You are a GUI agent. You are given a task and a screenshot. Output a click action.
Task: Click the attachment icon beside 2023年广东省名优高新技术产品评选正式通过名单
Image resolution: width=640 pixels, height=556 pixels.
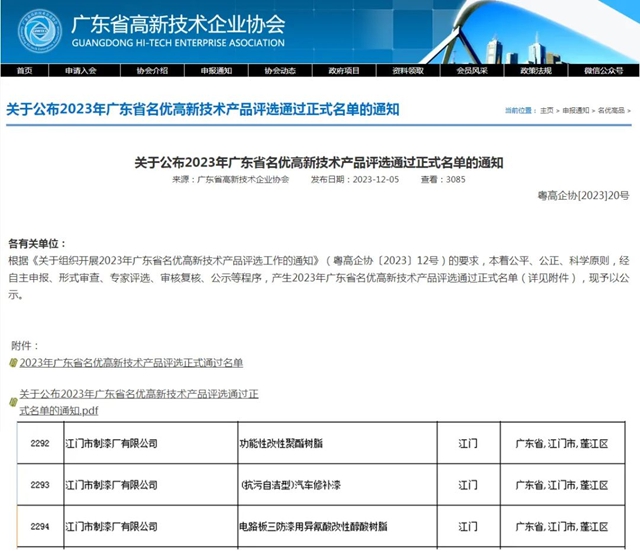tap(13, 363)
